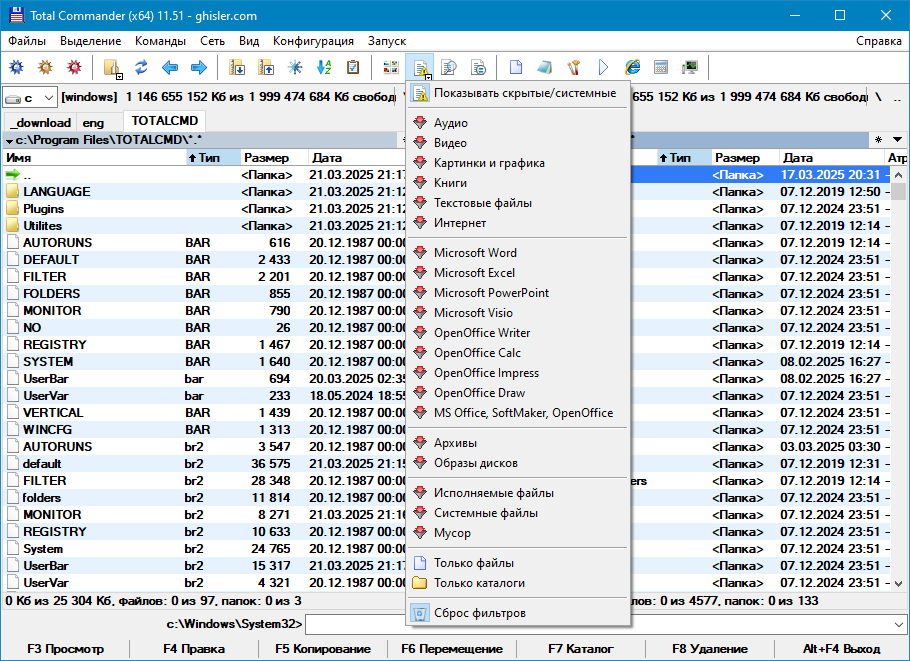The height and width of the screenshot is (661, 910).
Task: Select 'Microsoft Excel' filter from menu
Action: (x=474, y=273)
